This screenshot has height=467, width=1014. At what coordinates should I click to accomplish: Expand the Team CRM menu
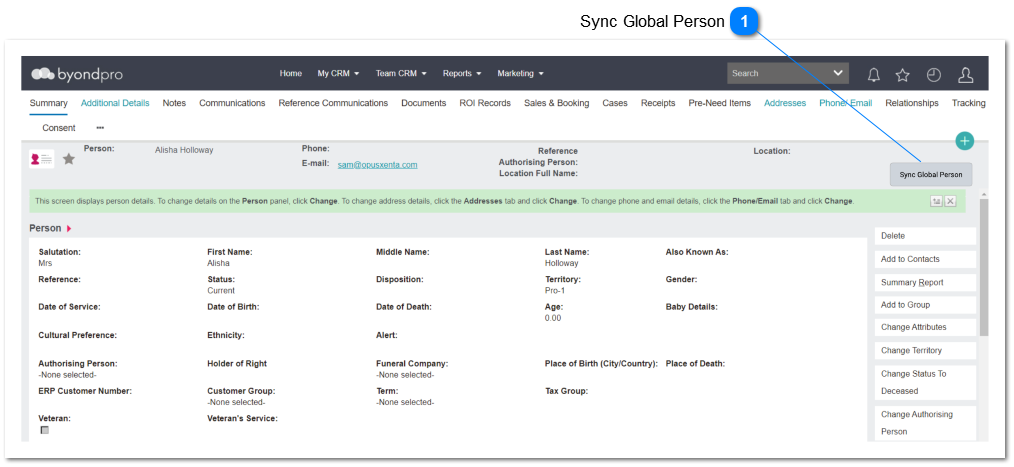pyautogui.click(x=401, y=73)
